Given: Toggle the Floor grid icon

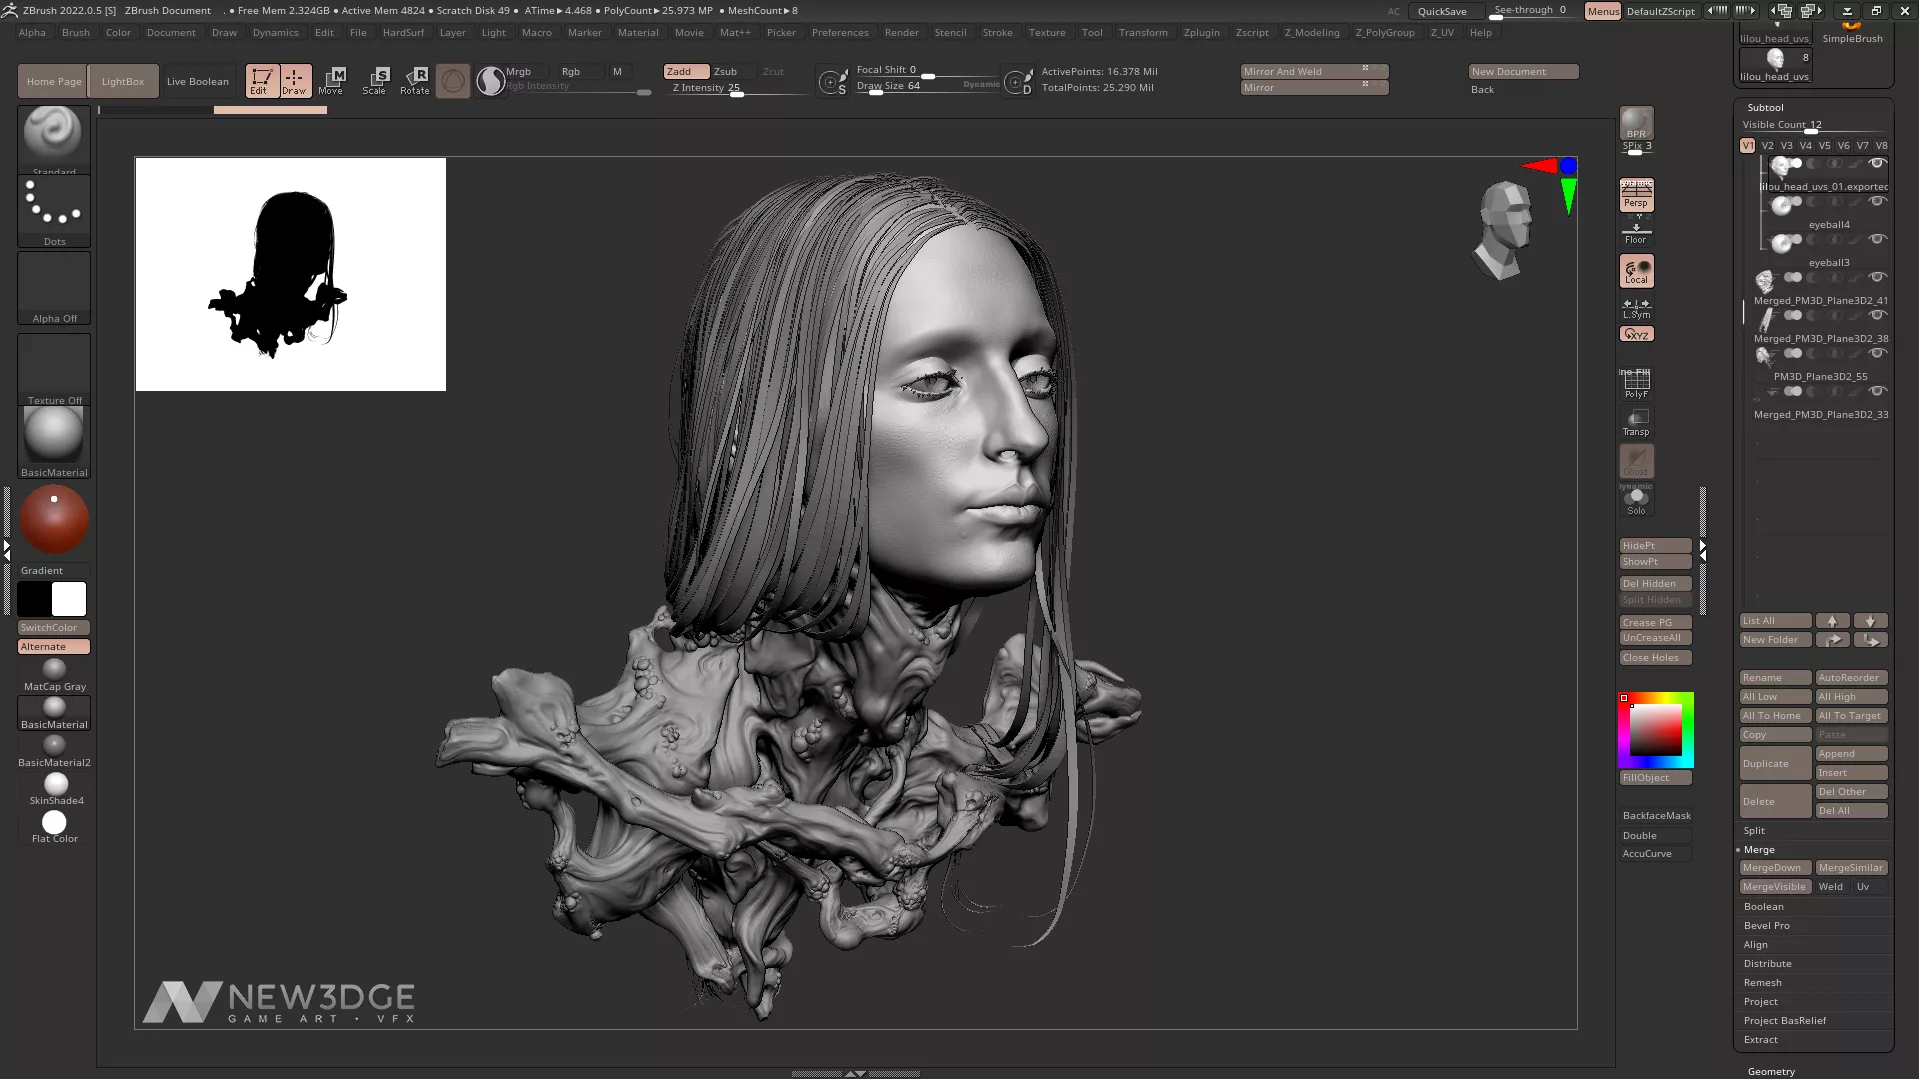Looking at the screenshot, I should tap(1636, 234).
